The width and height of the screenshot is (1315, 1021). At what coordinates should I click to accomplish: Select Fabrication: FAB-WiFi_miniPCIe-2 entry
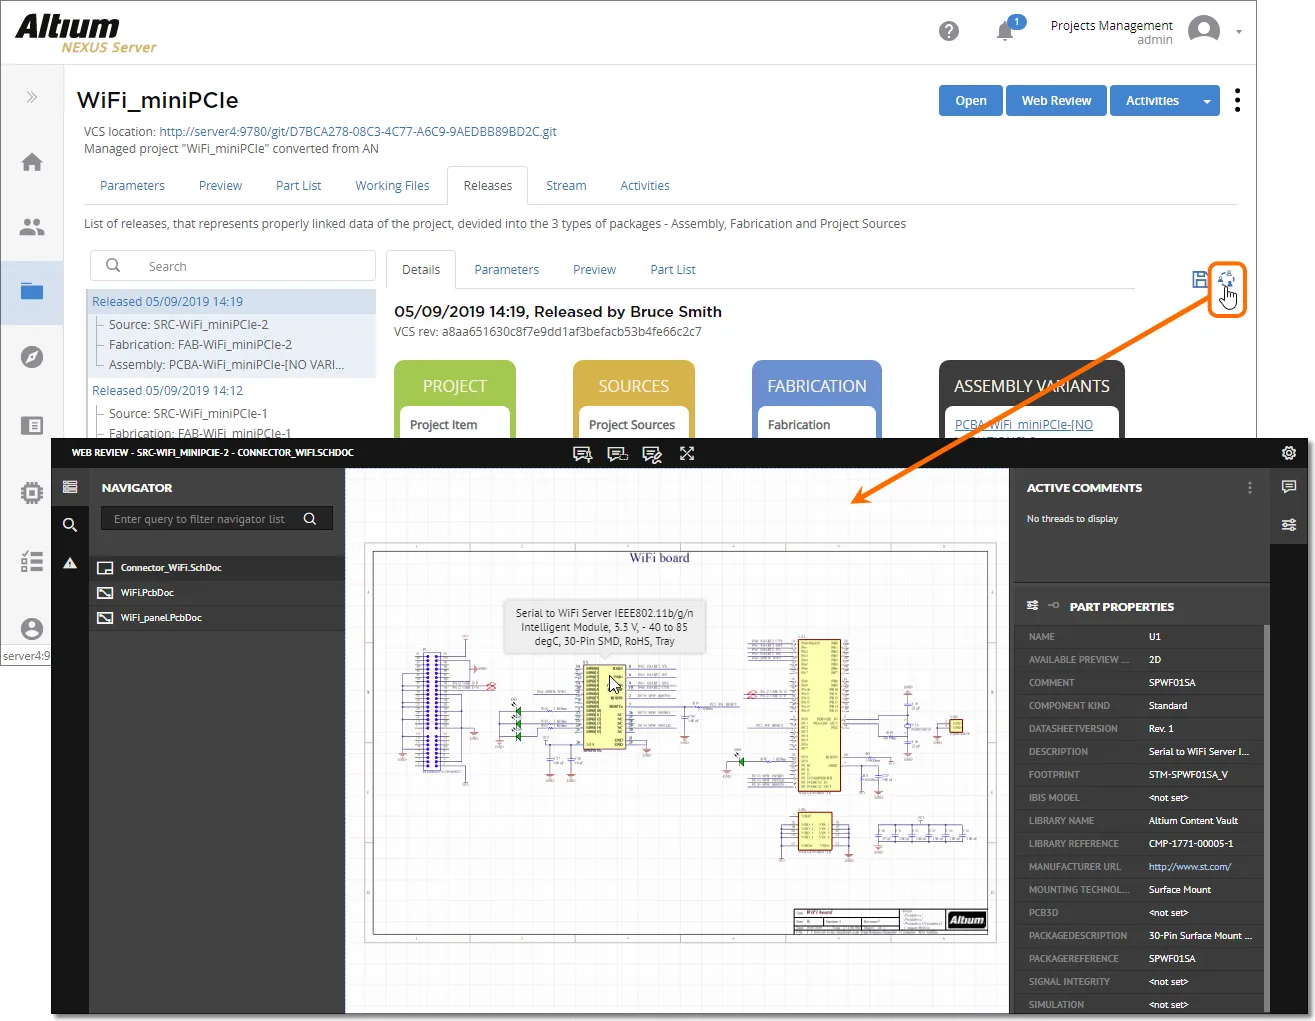click(200, 344)
